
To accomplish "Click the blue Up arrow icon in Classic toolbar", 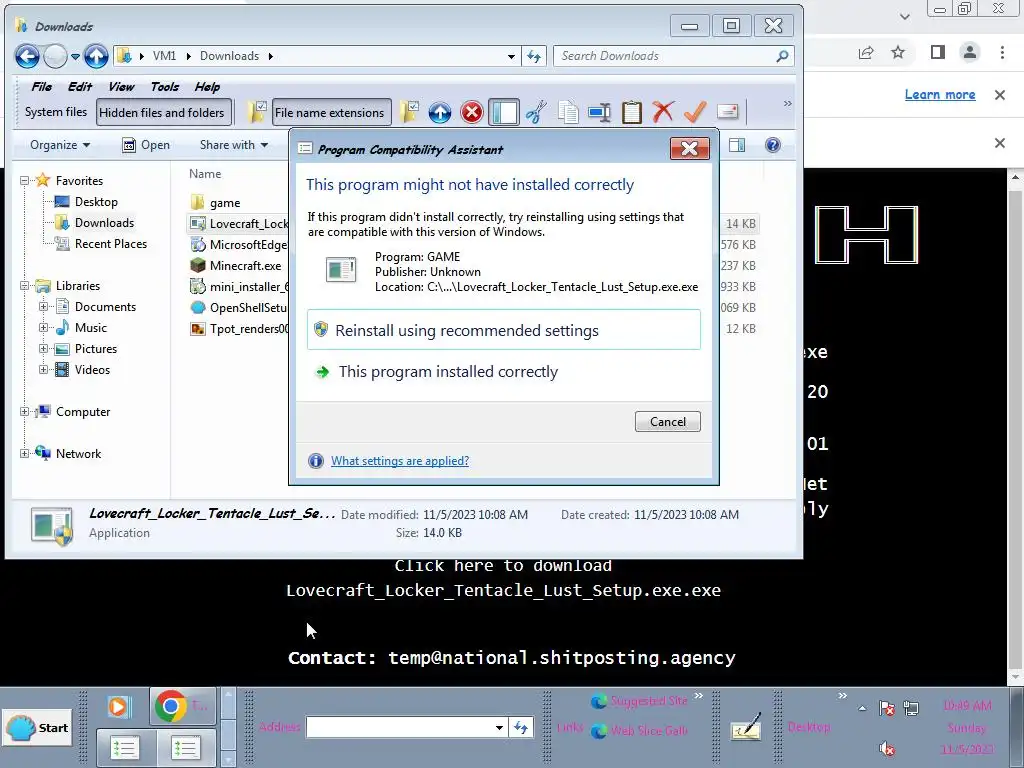I will coord(440,112).
